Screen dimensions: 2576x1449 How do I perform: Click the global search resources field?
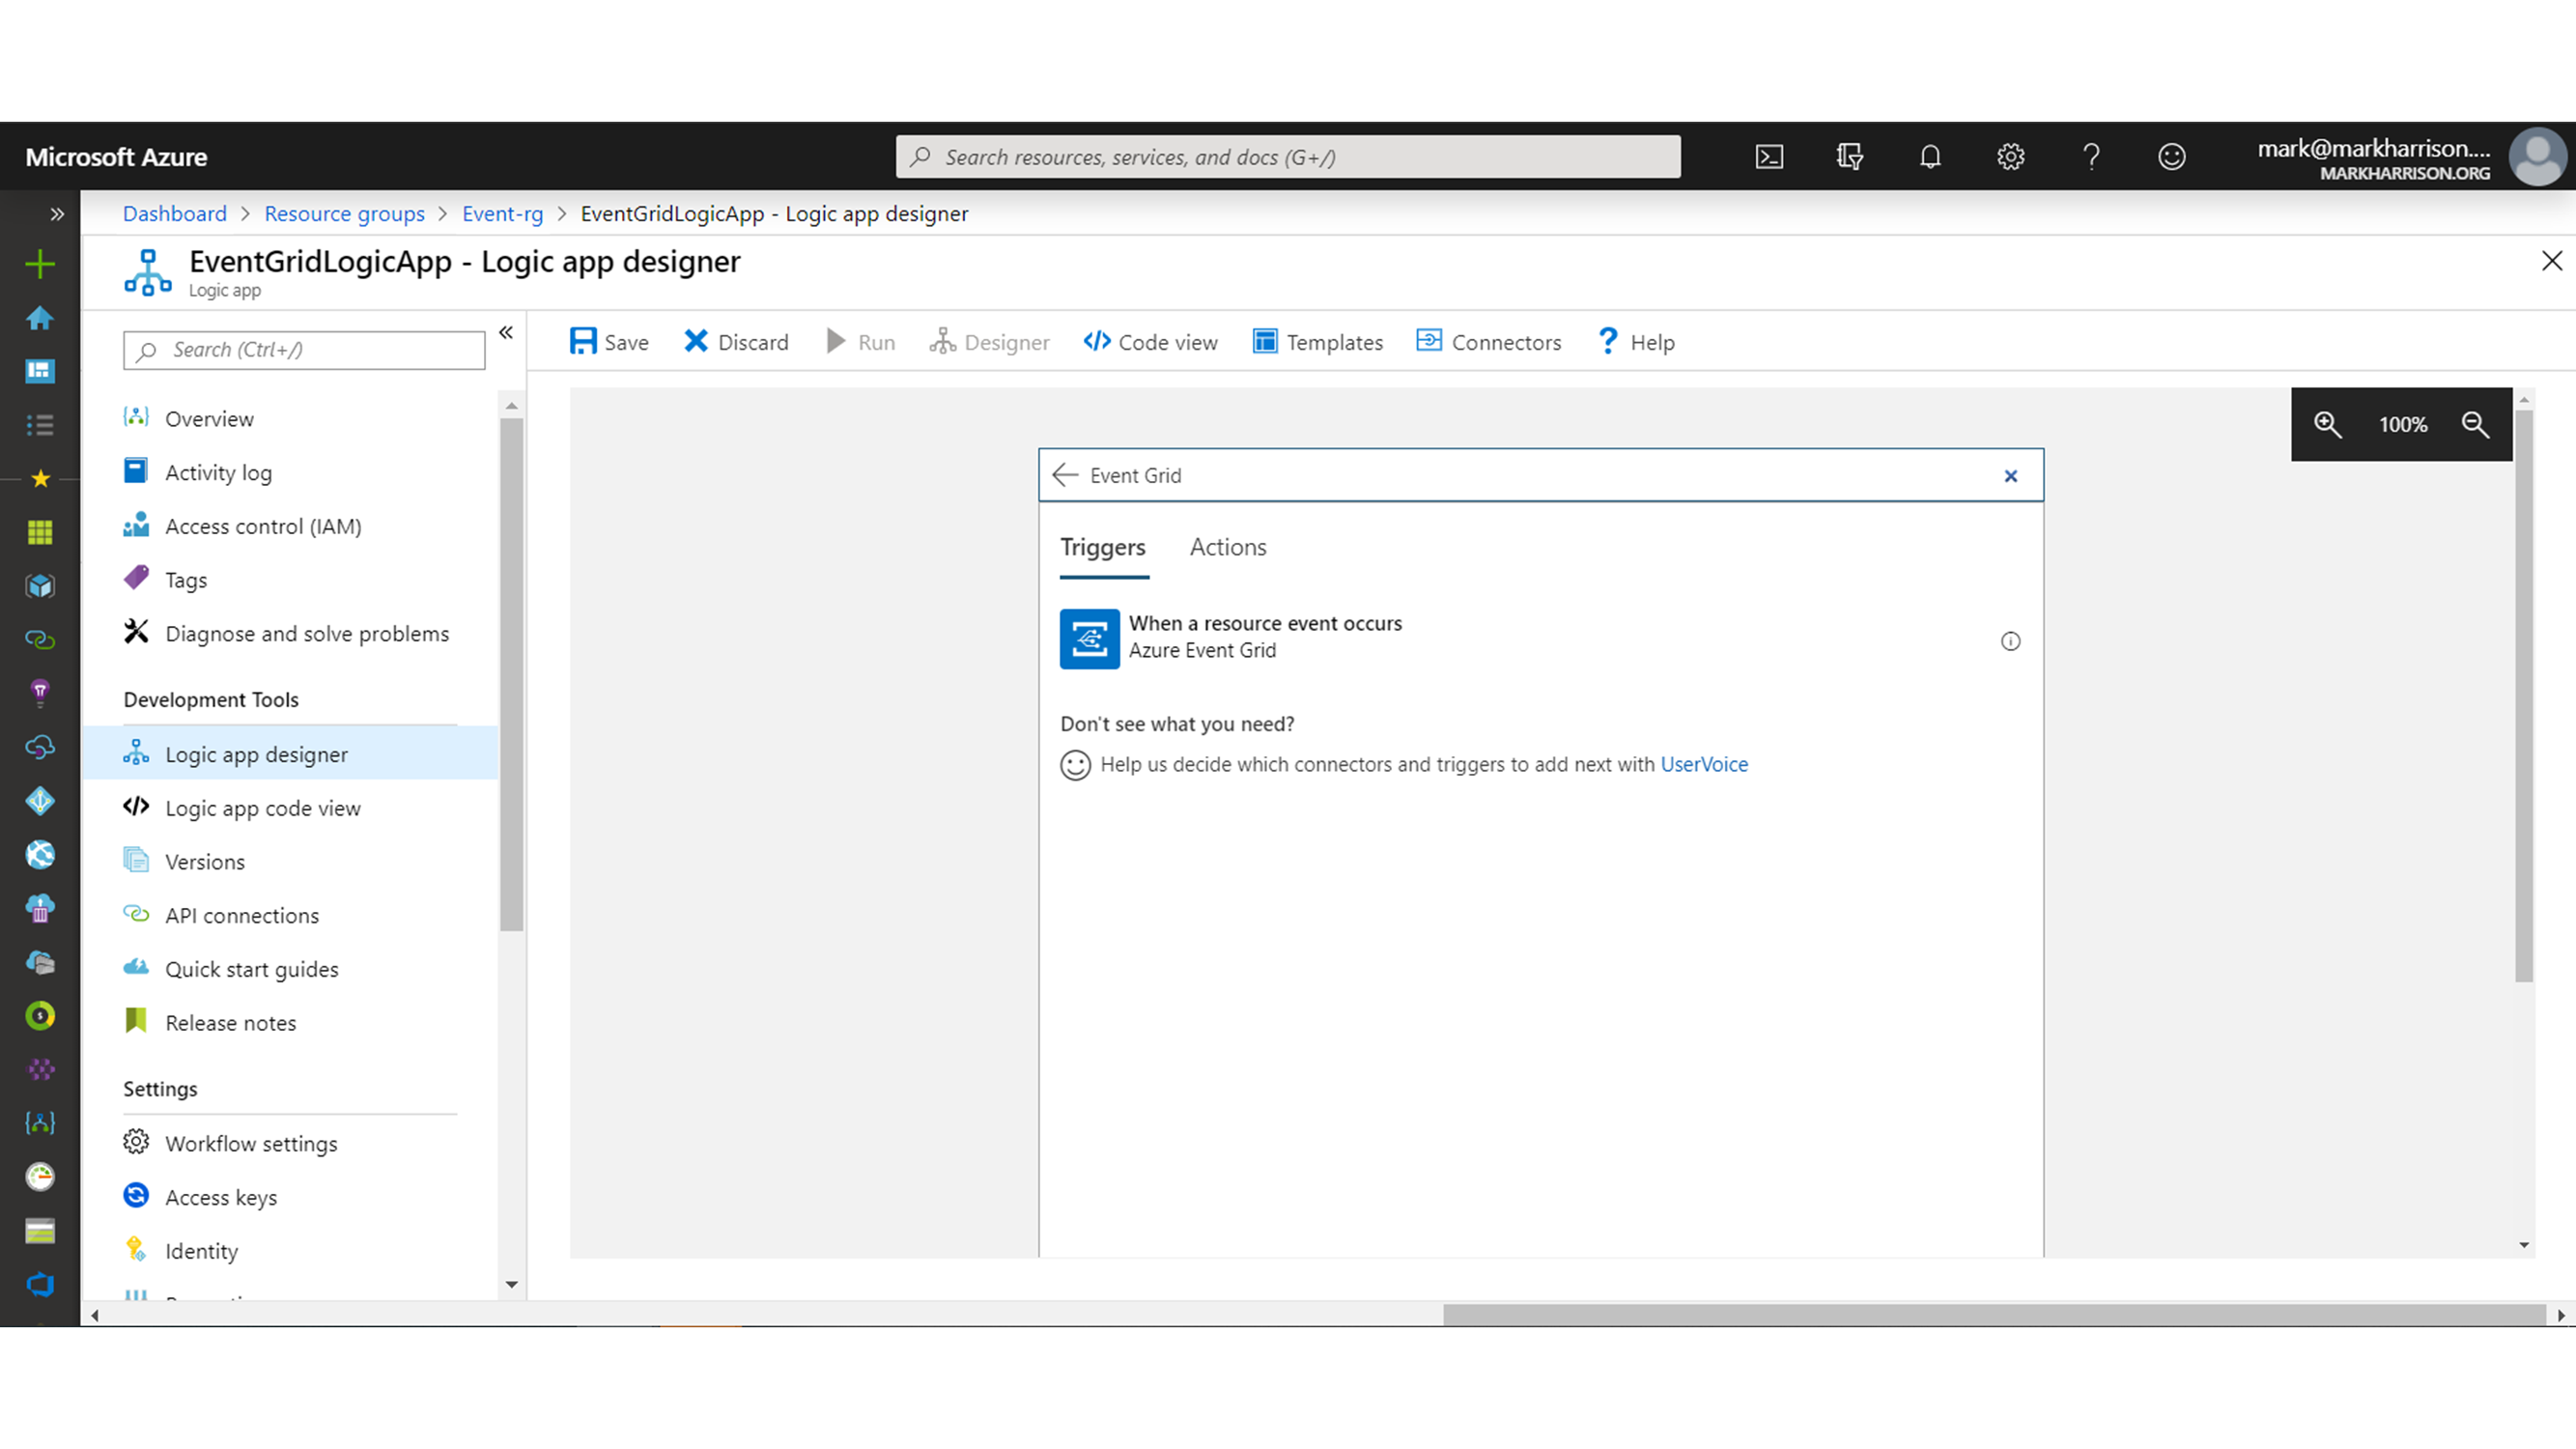(1288, 157)
